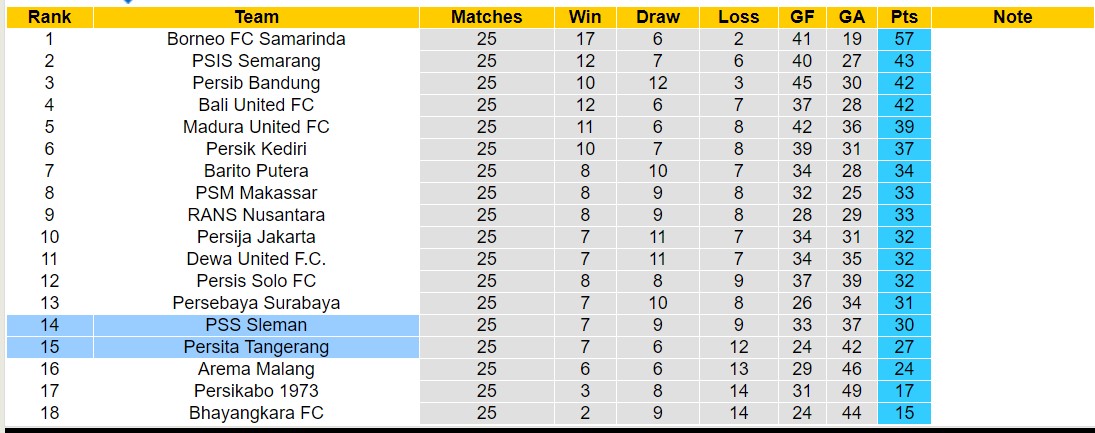1095x433 pixels.
Task: Select Persib Bandung team name
Action: (x=256, y=83)
